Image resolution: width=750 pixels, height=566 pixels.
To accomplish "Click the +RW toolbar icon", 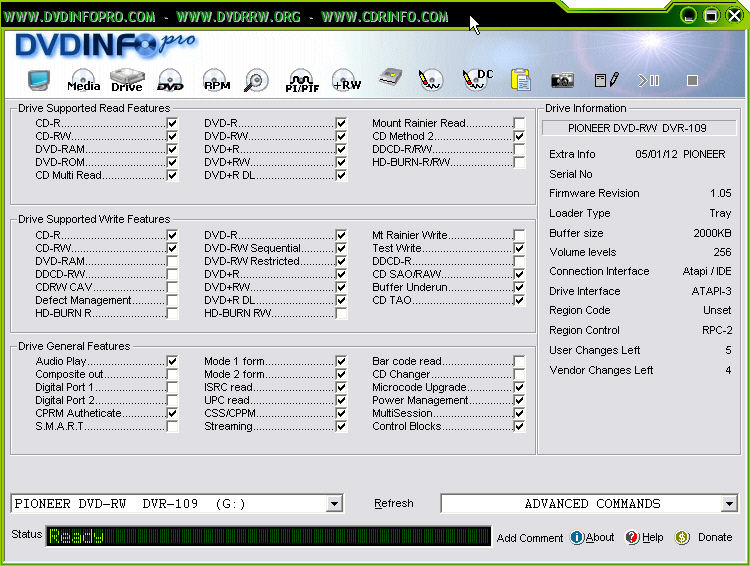I will click(x=346, y=80).
